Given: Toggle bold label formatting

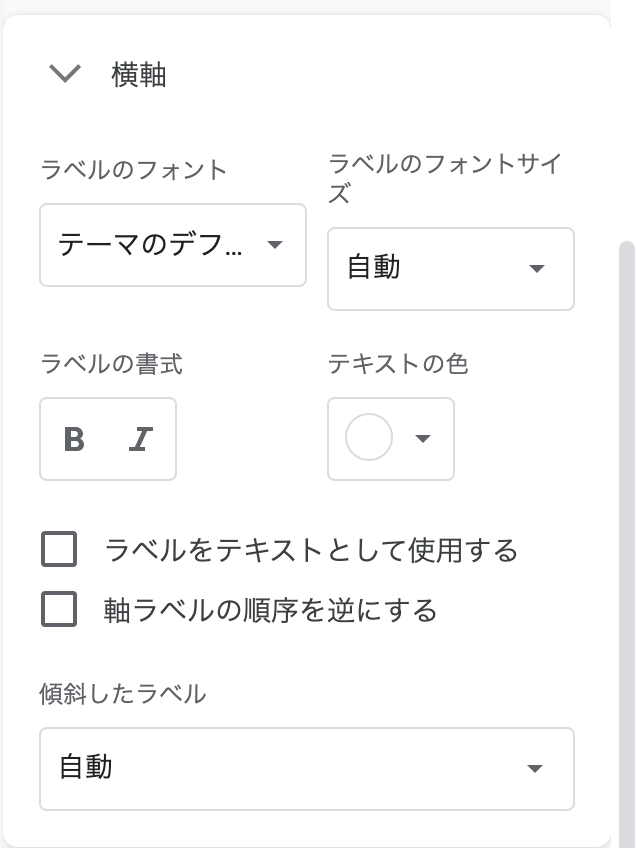Looking at the screenshot, I should click(74, 439).
